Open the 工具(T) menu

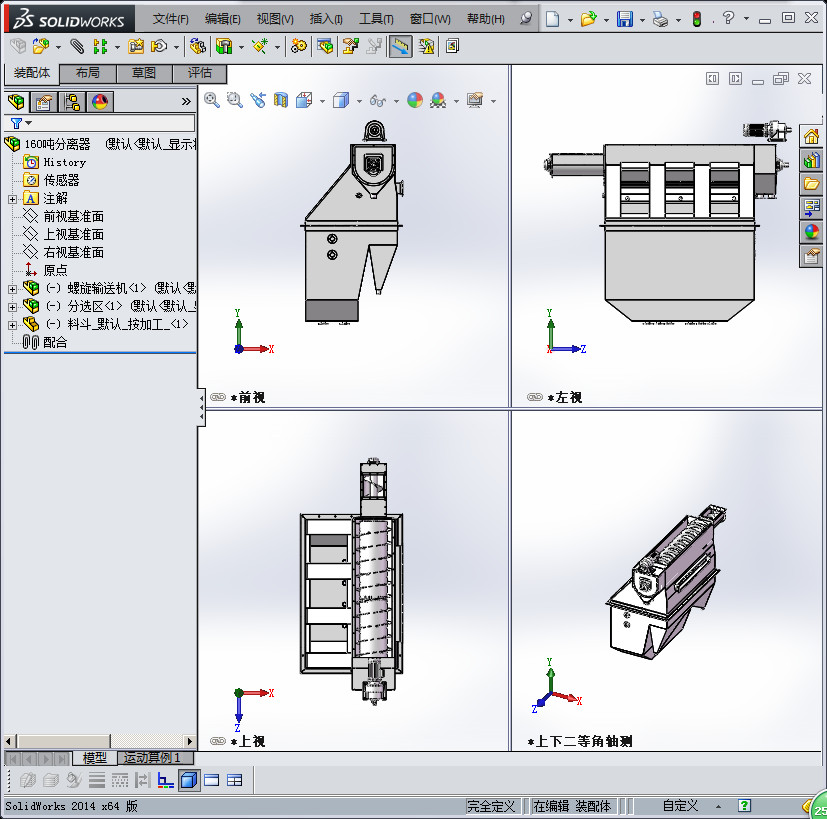click(376, 20)
